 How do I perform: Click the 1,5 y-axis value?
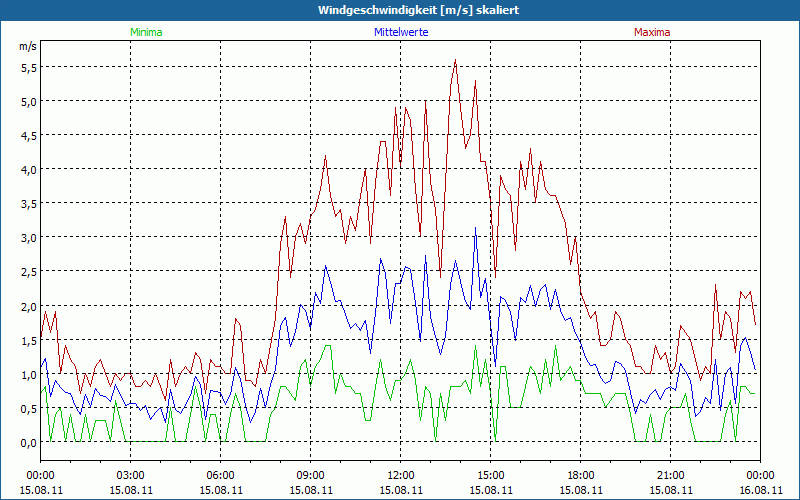coord(29,341)
